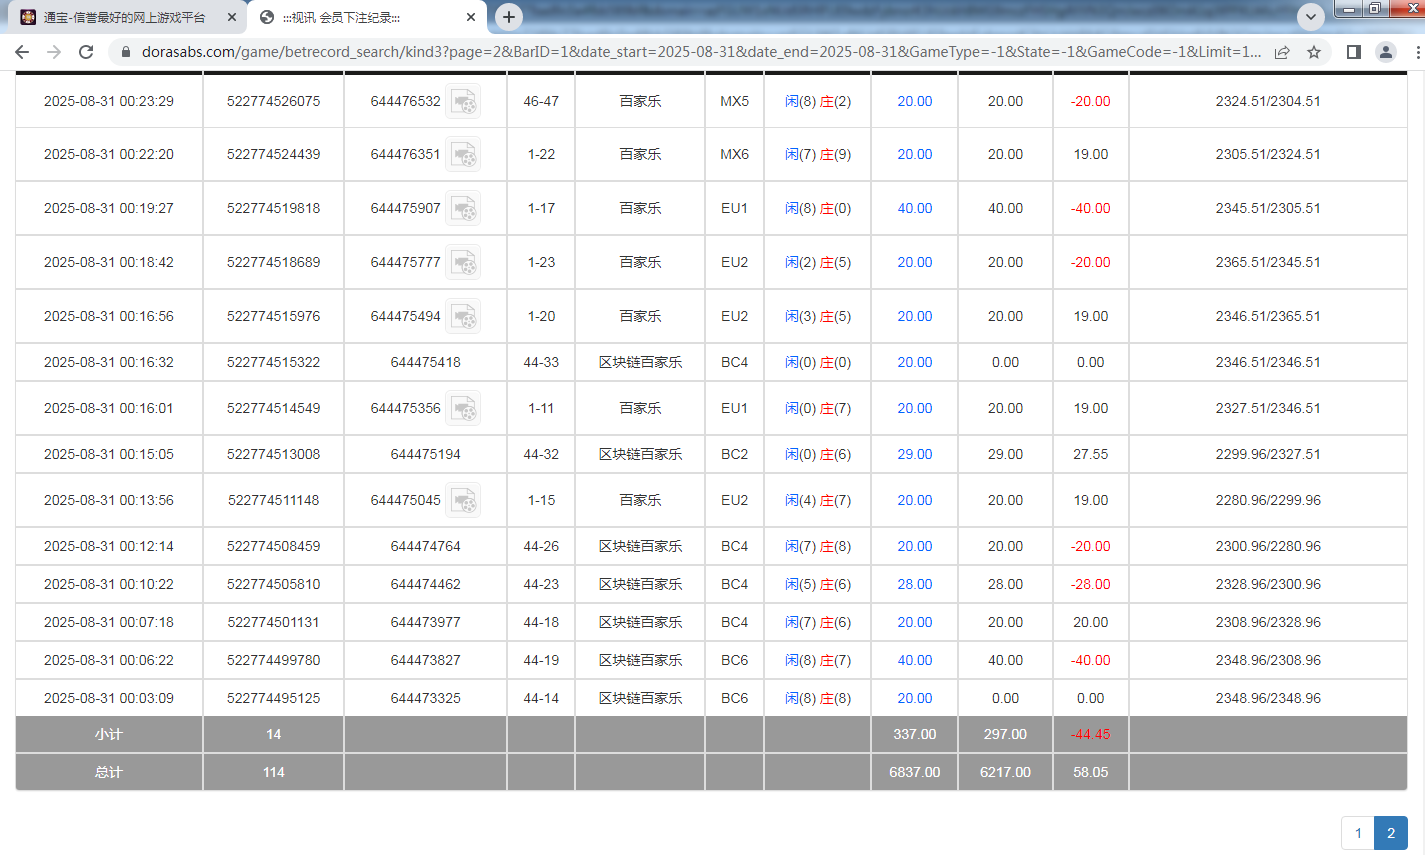This screenshot has height=855, width=1425.
Task: Open the Chrome profile avatar
Action: click(x=1385, y=52)
